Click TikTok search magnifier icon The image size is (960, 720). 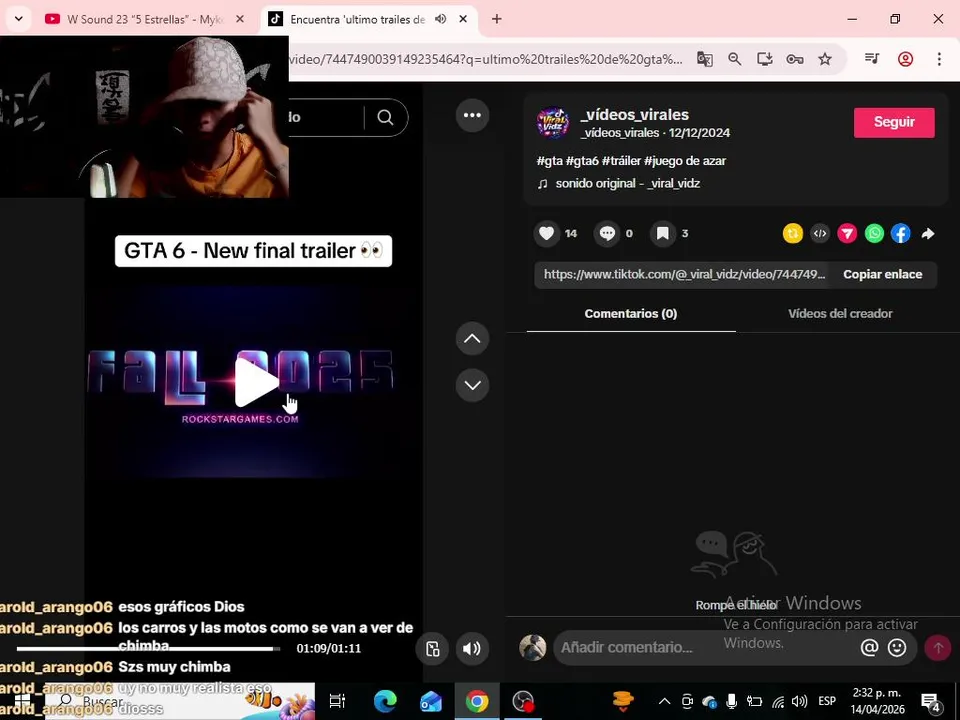coord(385,117)
